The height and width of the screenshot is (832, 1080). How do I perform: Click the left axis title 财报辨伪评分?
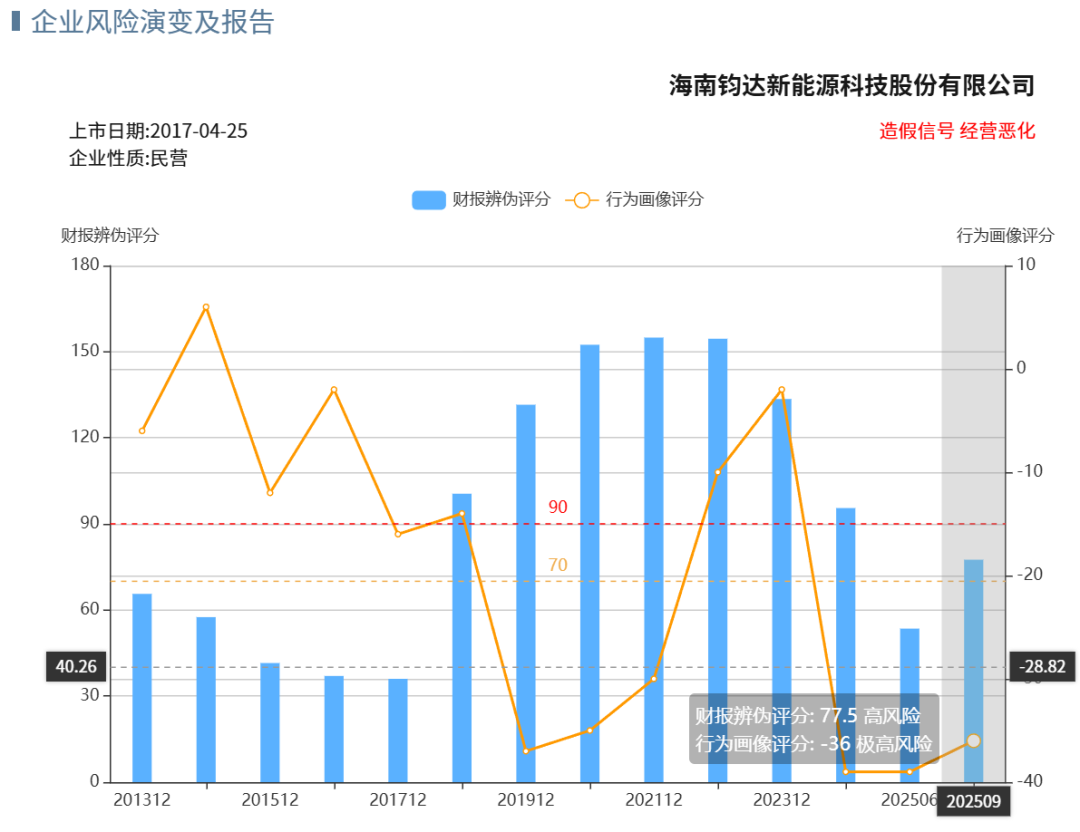[110, 236]
